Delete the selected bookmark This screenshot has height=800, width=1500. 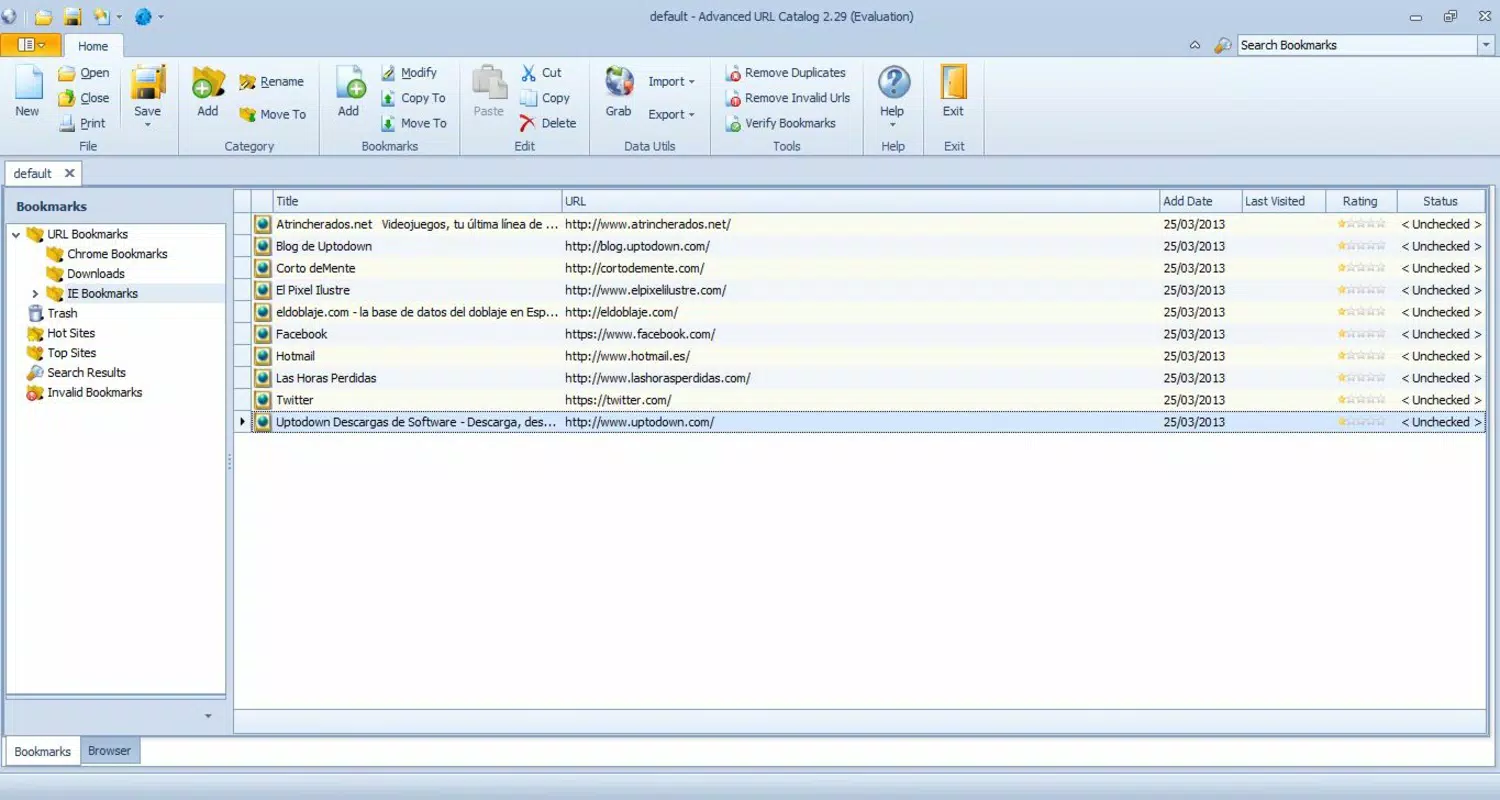[x=548, y=123]
